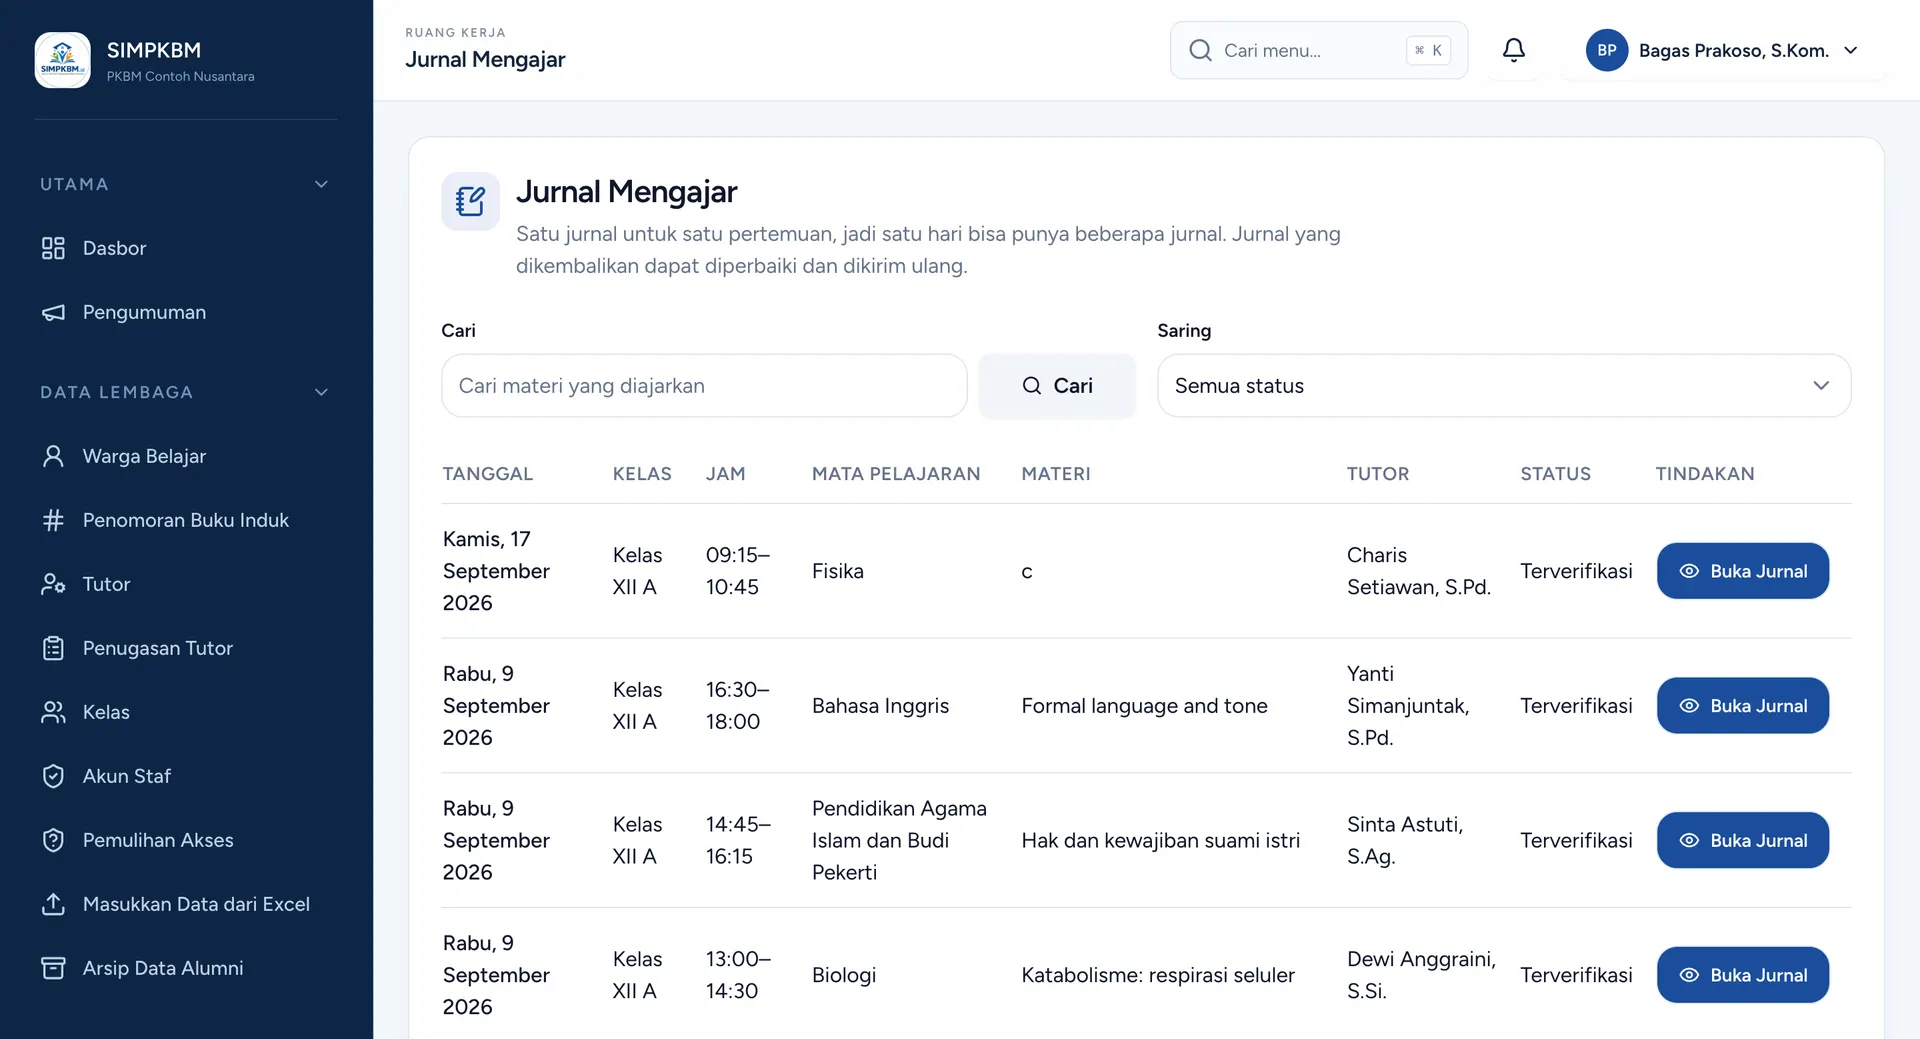Viewport: 1920px width, 1039px height.
Task: Click the STATUS column header
Action: pyautogui.click(x=1555, y=474)
